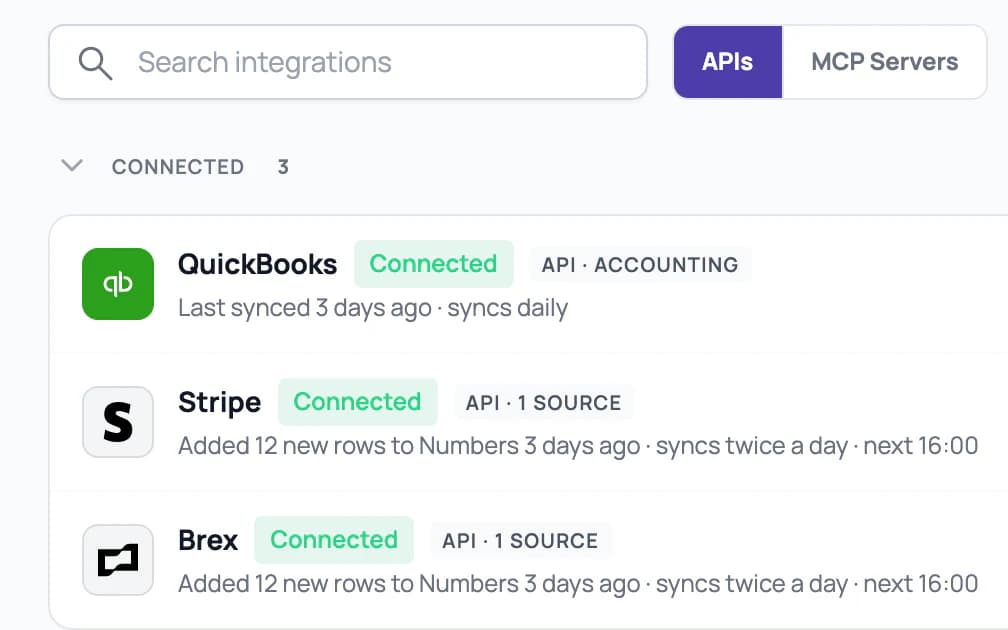This screenshot has height=630, width=1008.
Task: Collapse the Connected section chevron
Action: point(72,166)
